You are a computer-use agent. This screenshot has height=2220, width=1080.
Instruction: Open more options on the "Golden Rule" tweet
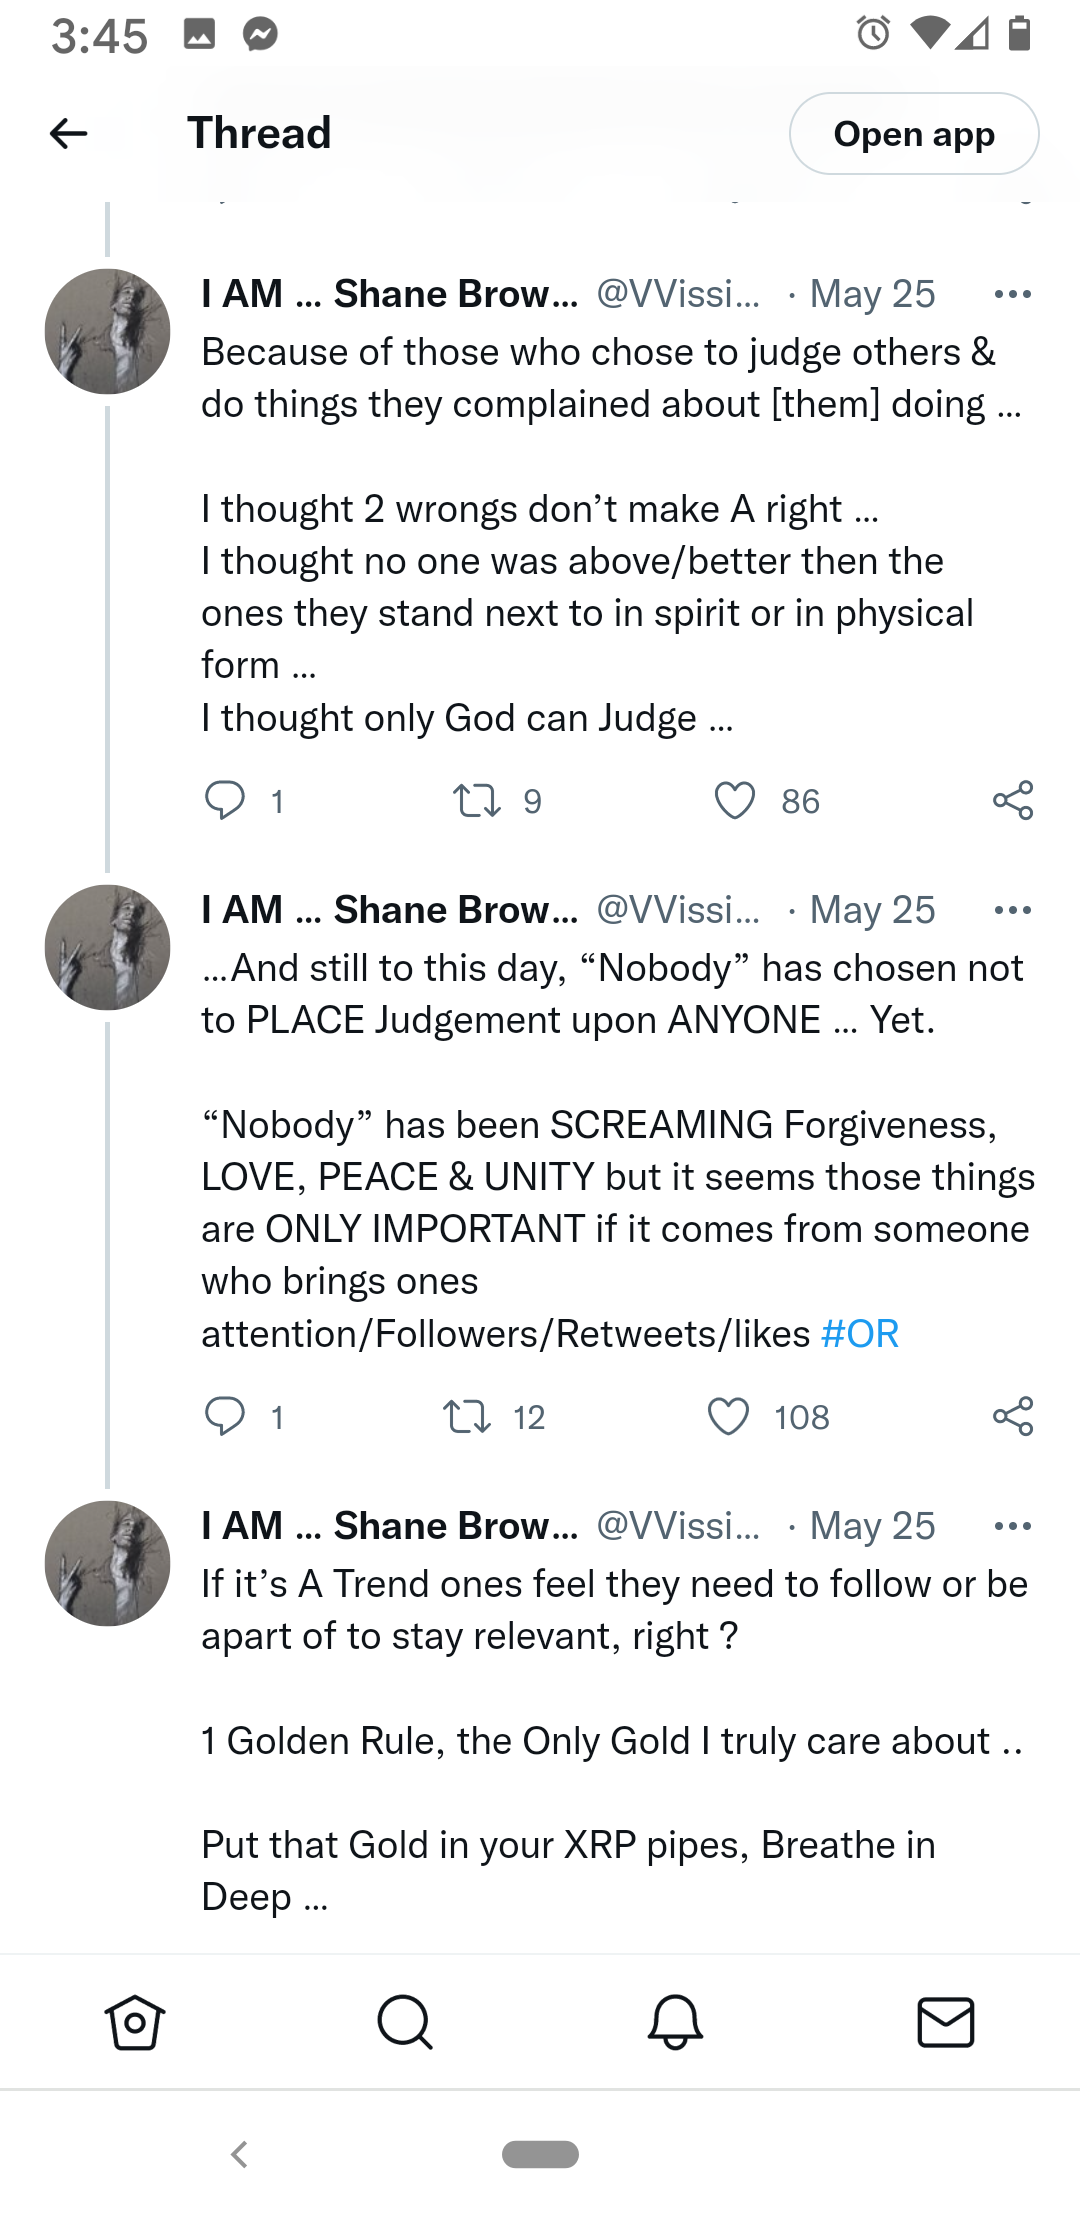(x=1012, y=1526)
